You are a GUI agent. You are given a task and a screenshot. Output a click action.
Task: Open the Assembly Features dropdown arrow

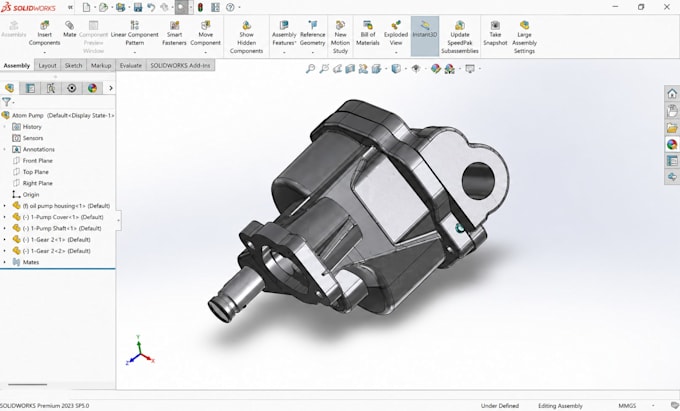[x=284, y=52]
